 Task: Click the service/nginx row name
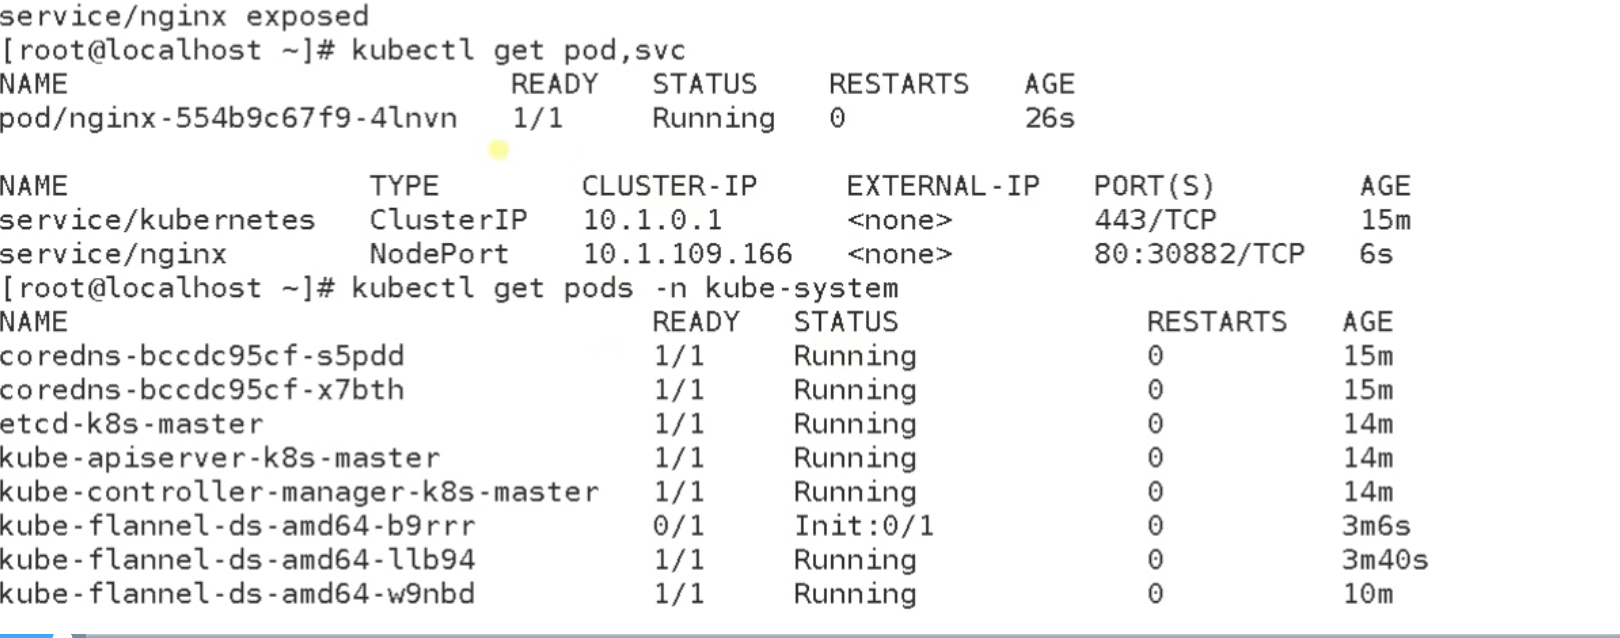[113, 255]
